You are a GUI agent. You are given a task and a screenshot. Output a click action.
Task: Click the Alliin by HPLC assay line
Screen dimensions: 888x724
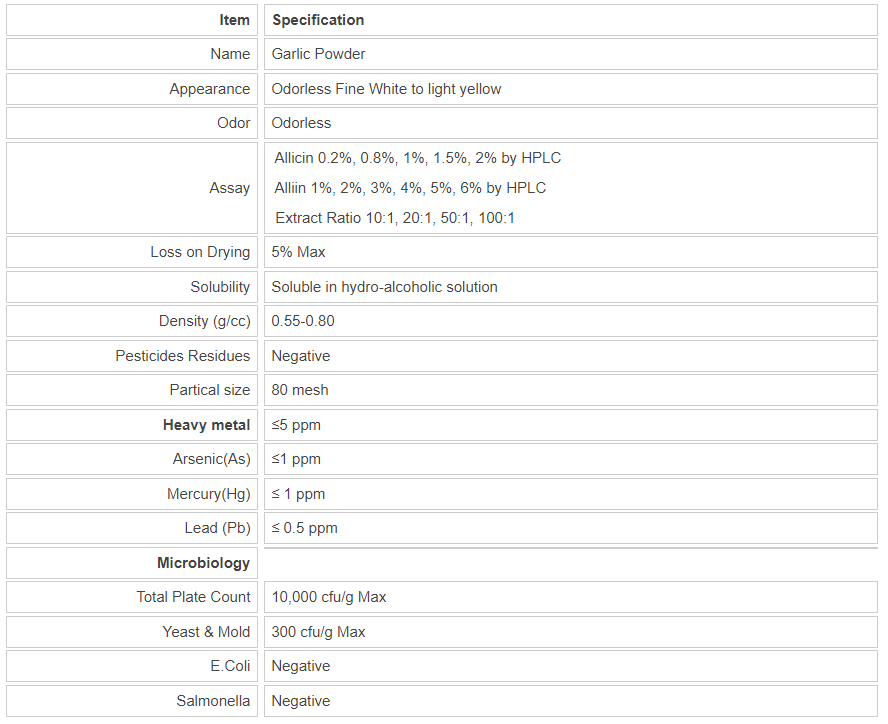point(410,188)
